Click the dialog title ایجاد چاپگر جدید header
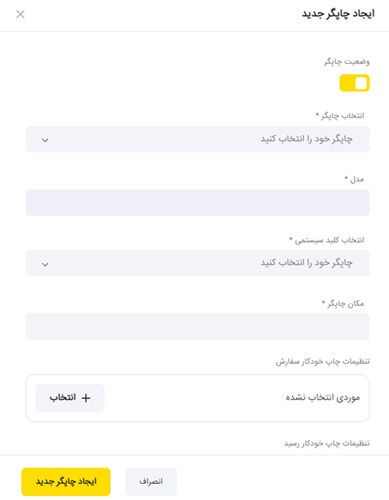 click(x=338, y=14)
